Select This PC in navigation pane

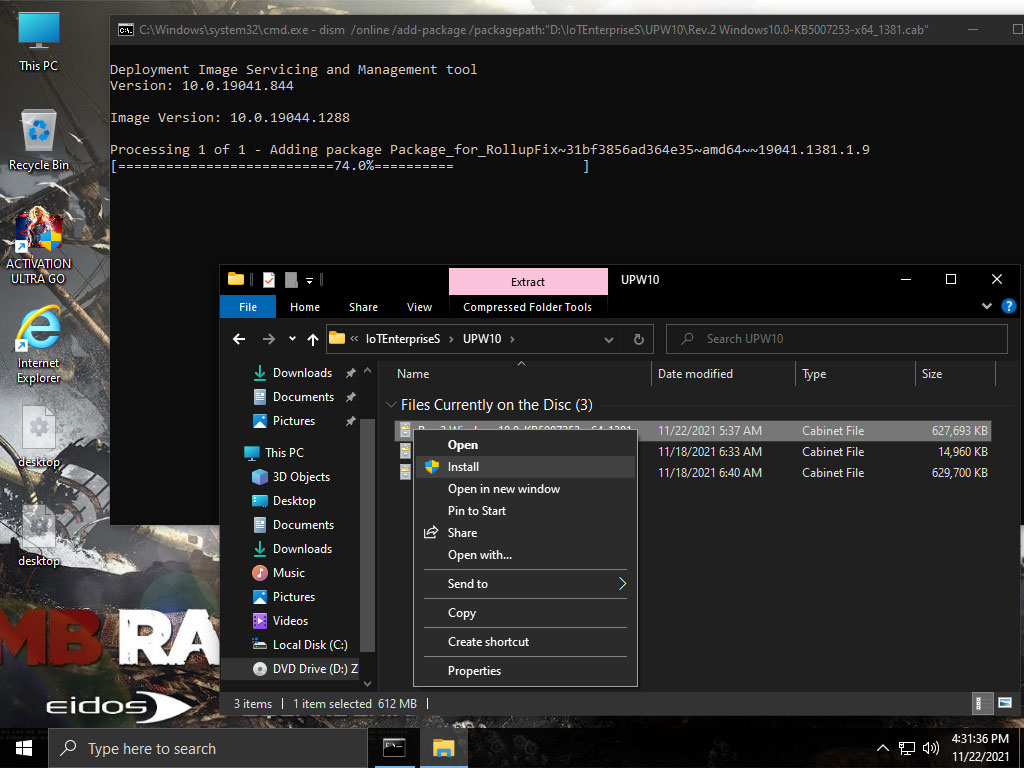[284, 453]
